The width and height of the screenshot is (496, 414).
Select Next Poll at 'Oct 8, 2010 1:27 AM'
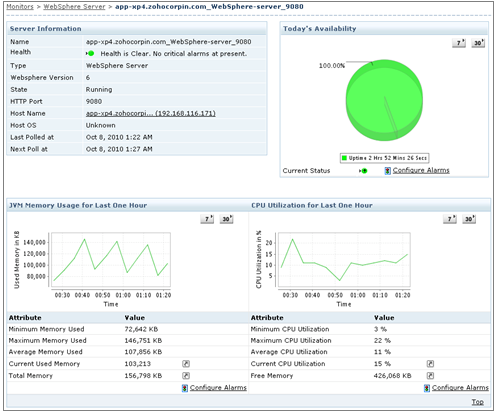point(119,149)
